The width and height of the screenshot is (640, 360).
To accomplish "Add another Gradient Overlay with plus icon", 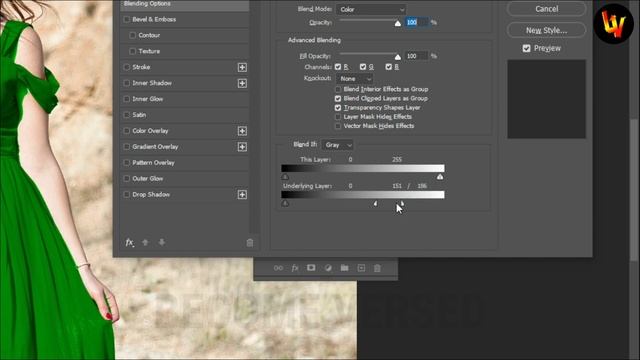I will click(242, 147).
